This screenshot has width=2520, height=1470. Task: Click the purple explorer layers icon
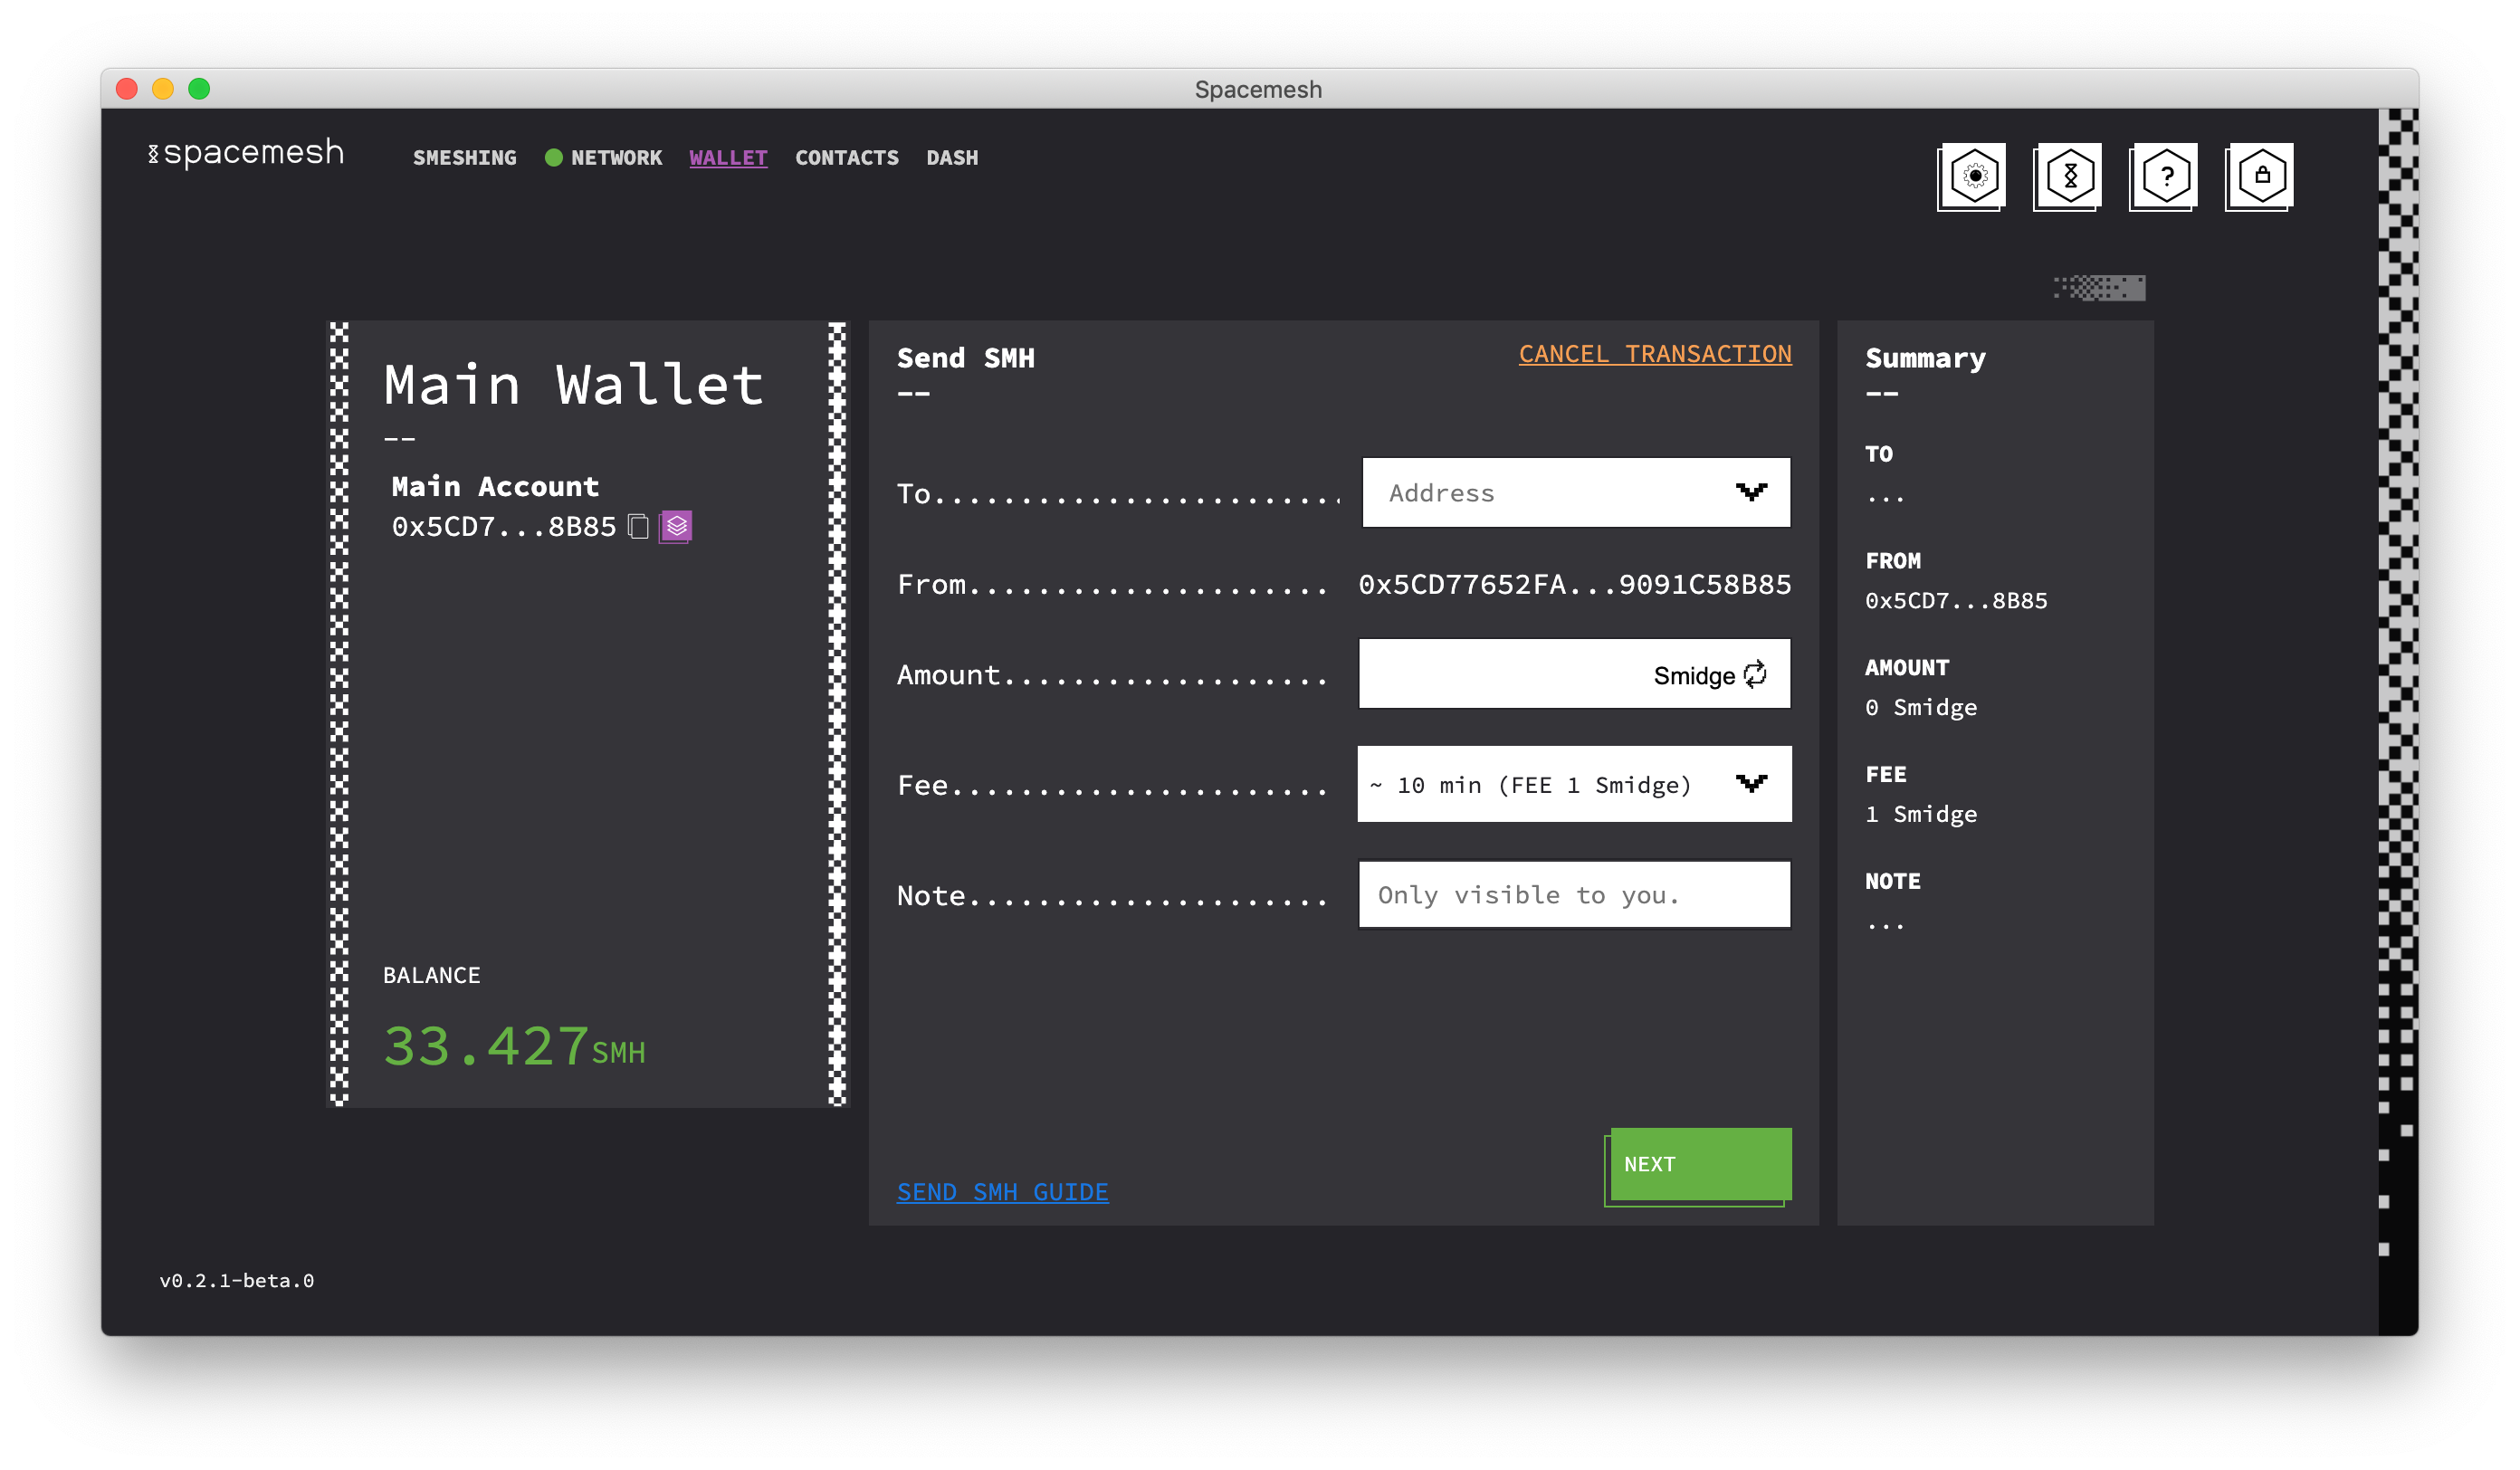pos(677,526)
